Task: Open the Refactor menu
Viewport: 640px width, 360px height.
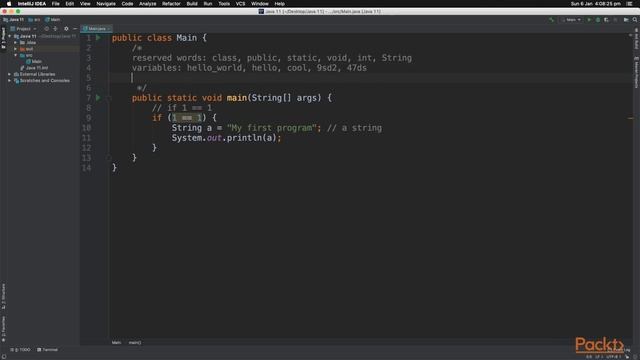Action: point(171,4)
